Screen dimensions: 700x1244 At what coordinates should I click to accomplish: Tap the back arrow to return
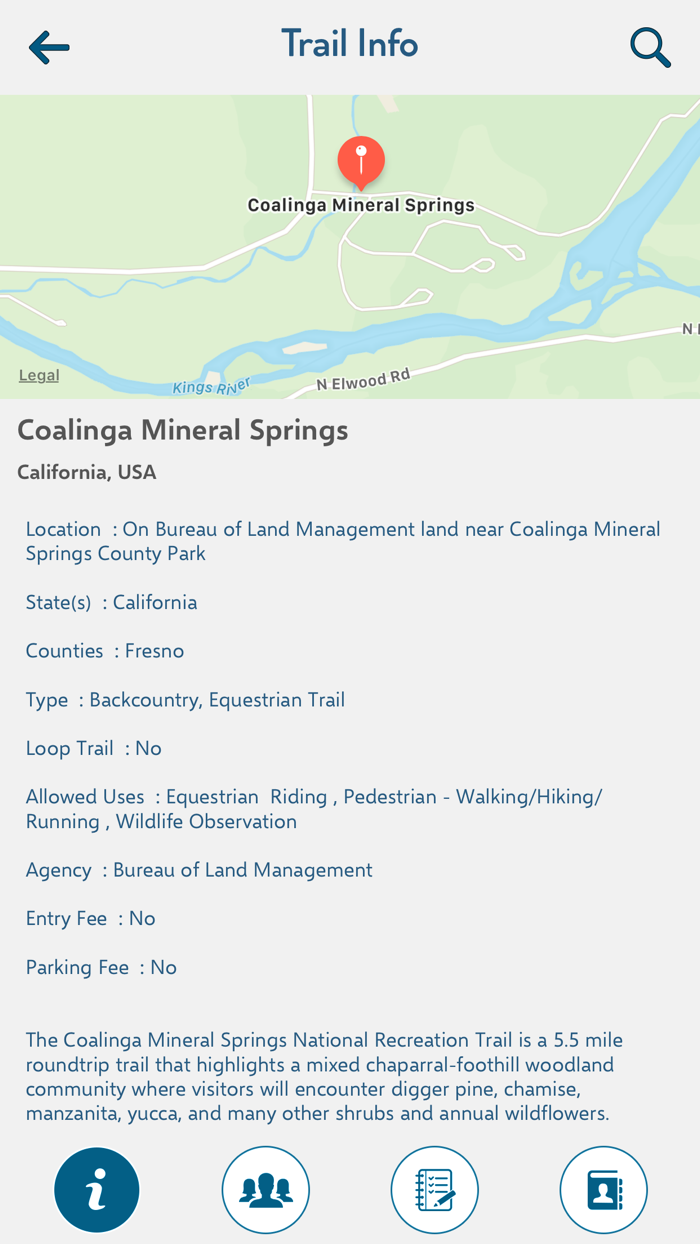click(x=48, y=46)
